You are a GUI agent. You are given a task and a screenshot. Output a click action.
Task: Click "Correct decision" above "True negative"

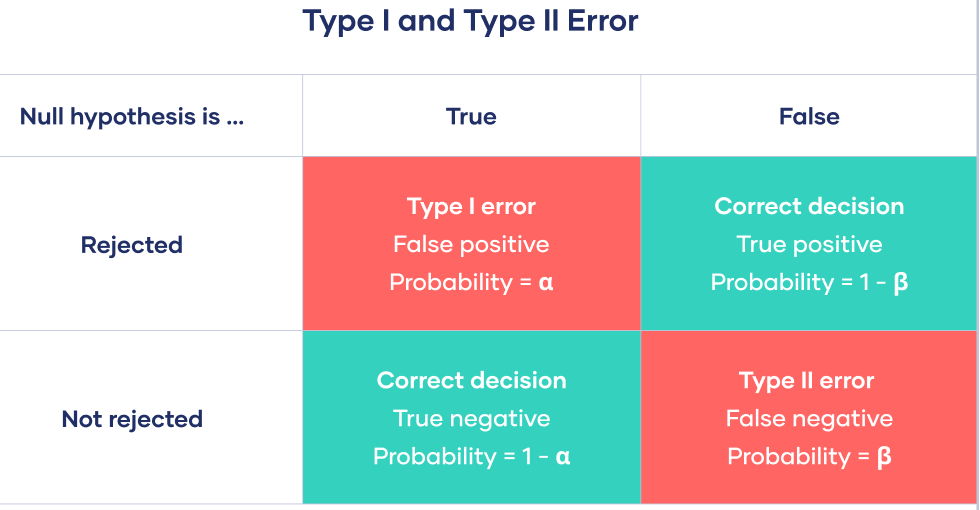click(x=471, y=381)
